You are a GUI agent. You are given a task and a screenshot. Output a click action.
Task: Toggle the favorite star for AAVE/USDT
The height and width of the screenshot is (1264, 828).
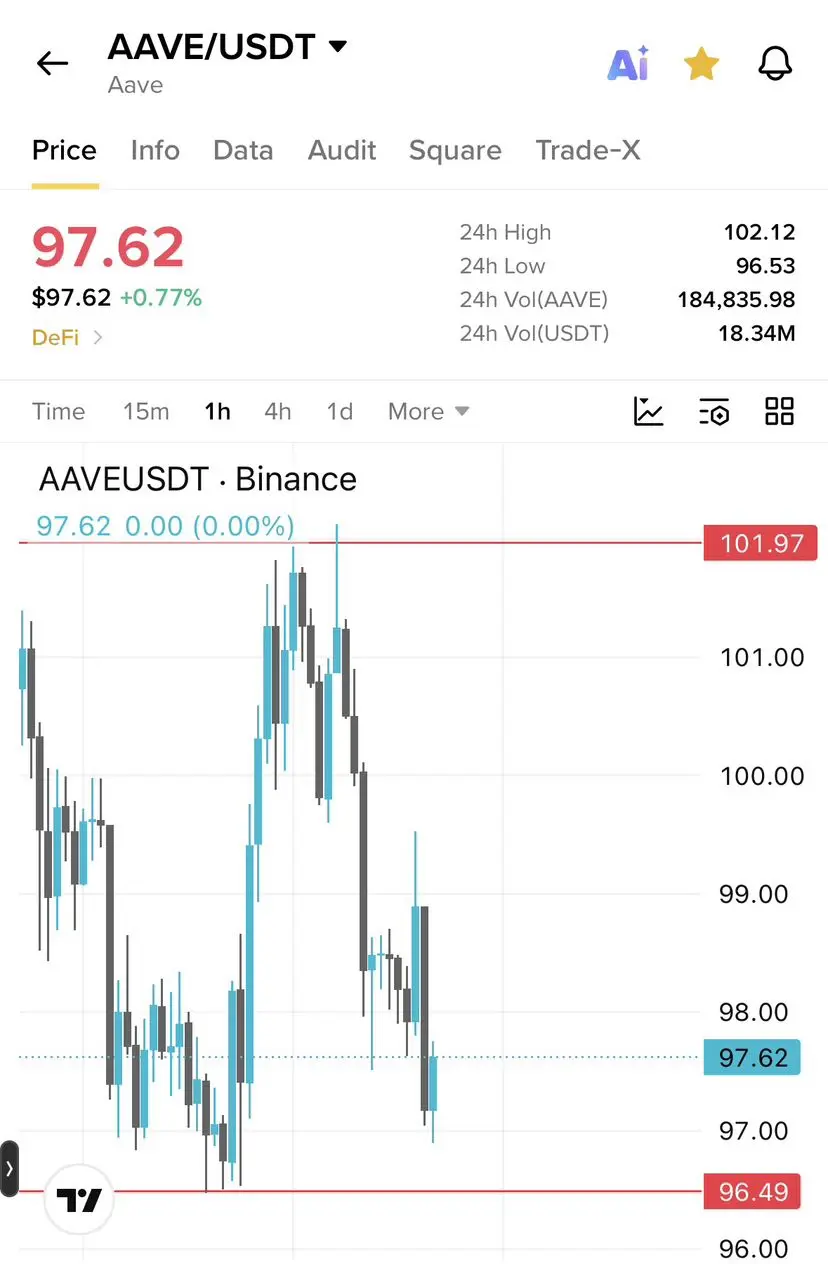(x=701, y=65)
